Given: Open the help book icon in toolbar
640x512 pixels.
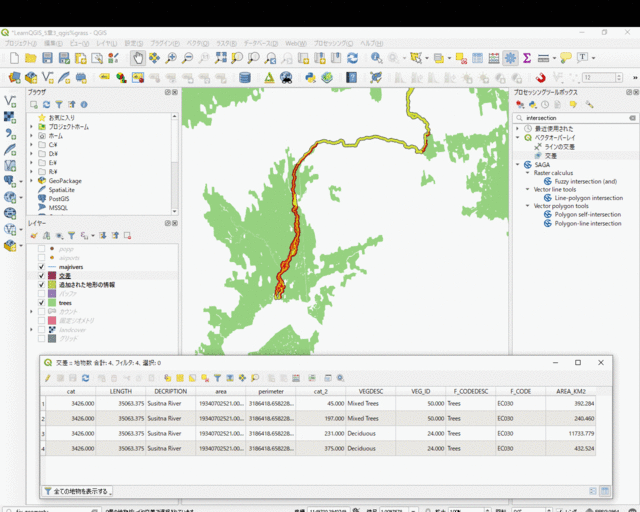Looking at the screenshot, I should [351, 77].
